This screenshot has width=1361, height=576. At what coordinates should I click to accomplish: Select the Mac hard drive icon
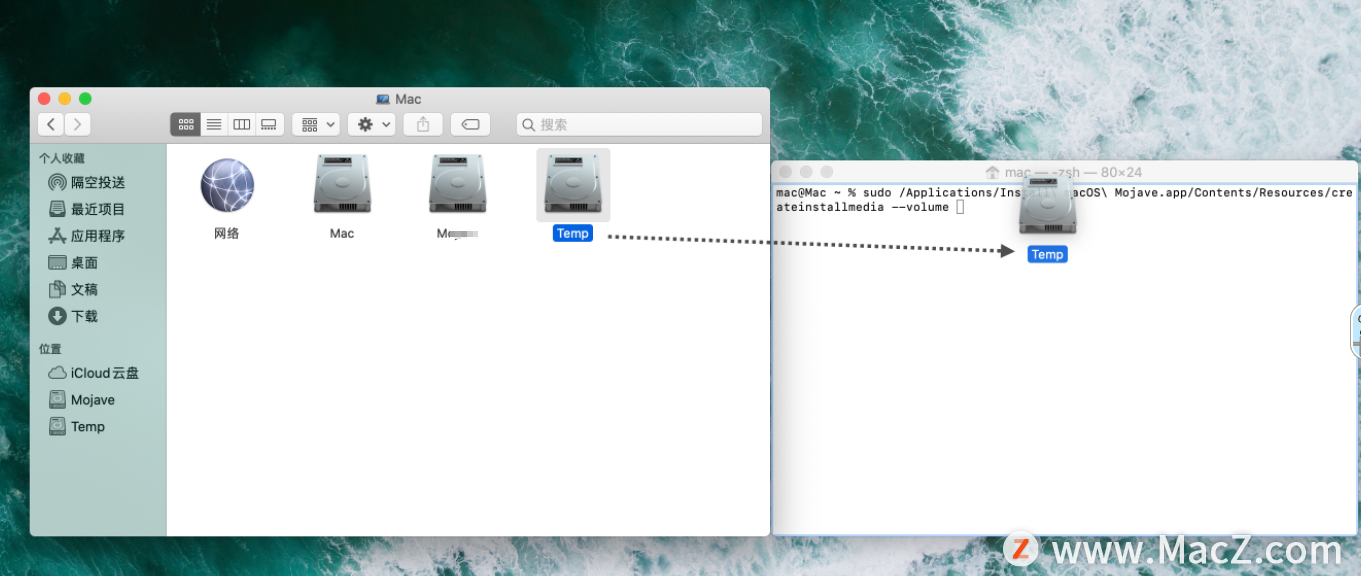coord(342,184)
